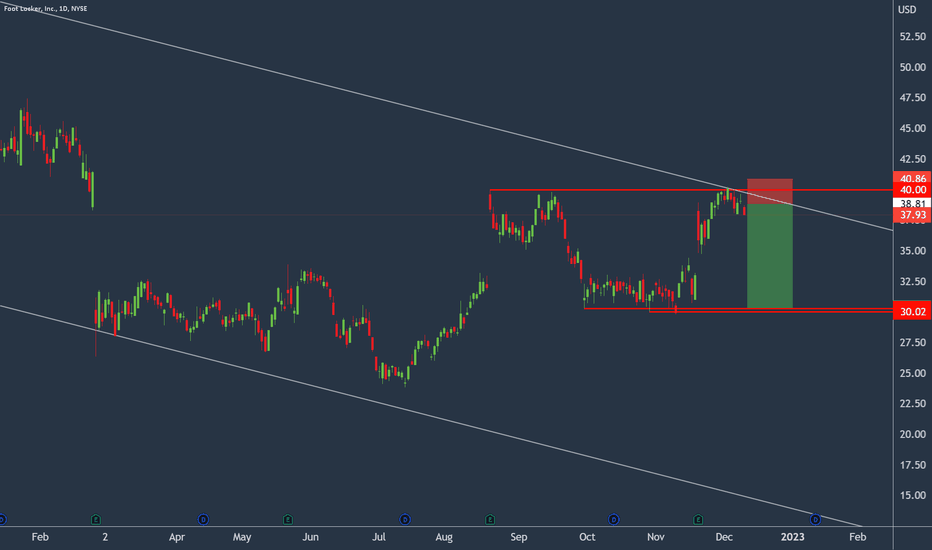Click the 15.00 price axis label
This screenshot has width=932, height=550.
(x=912, y=495)
